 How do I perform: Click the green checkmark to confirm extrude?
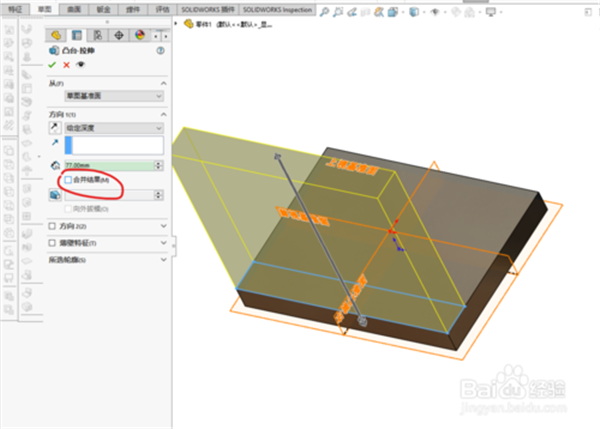[52, 64]
